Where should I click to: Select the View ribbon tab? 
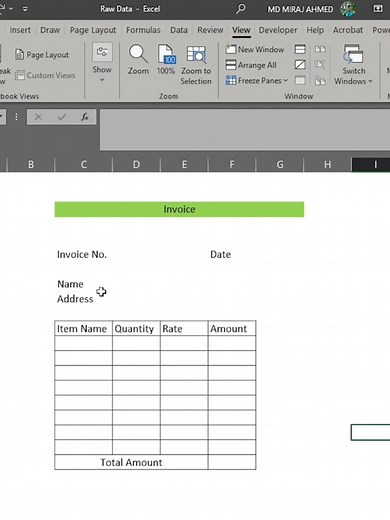[241, 30]
